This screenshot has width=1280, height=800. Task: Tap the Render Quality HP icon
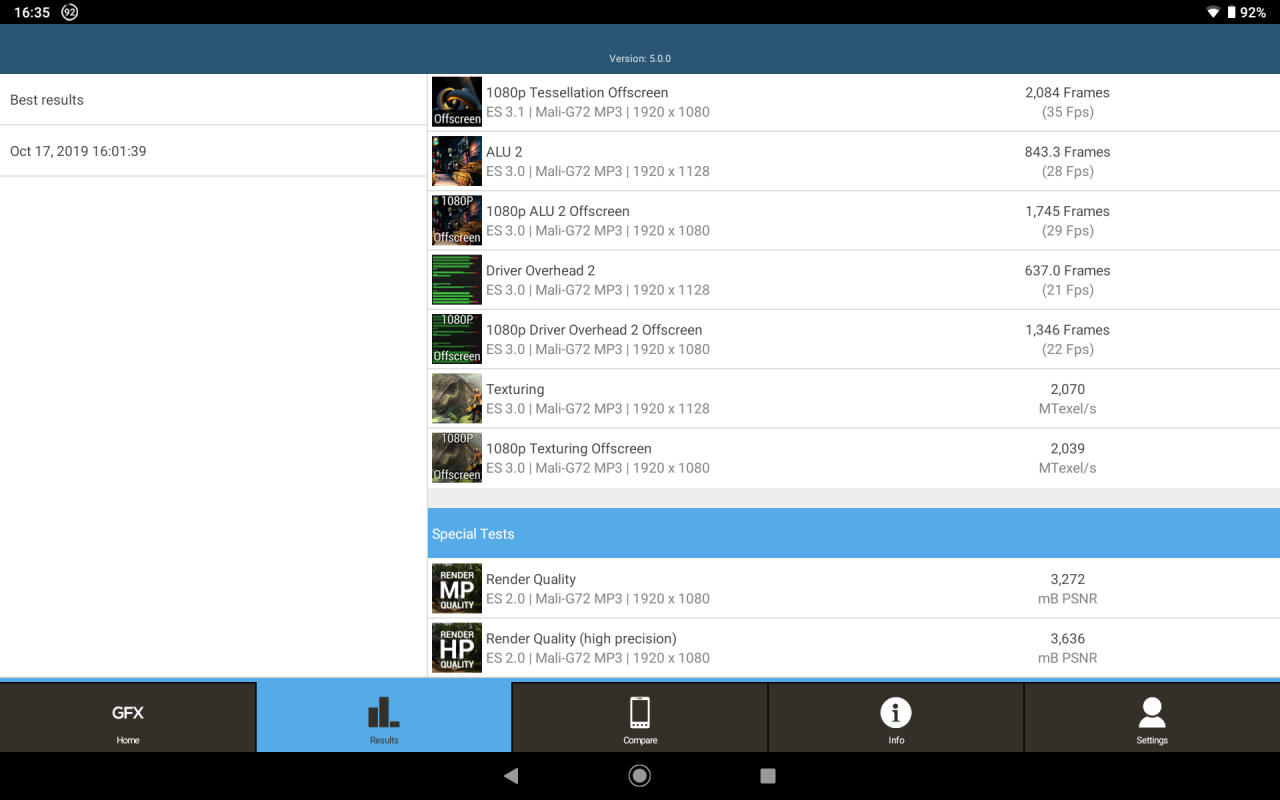pyautogui.click(x=457, y=648)
